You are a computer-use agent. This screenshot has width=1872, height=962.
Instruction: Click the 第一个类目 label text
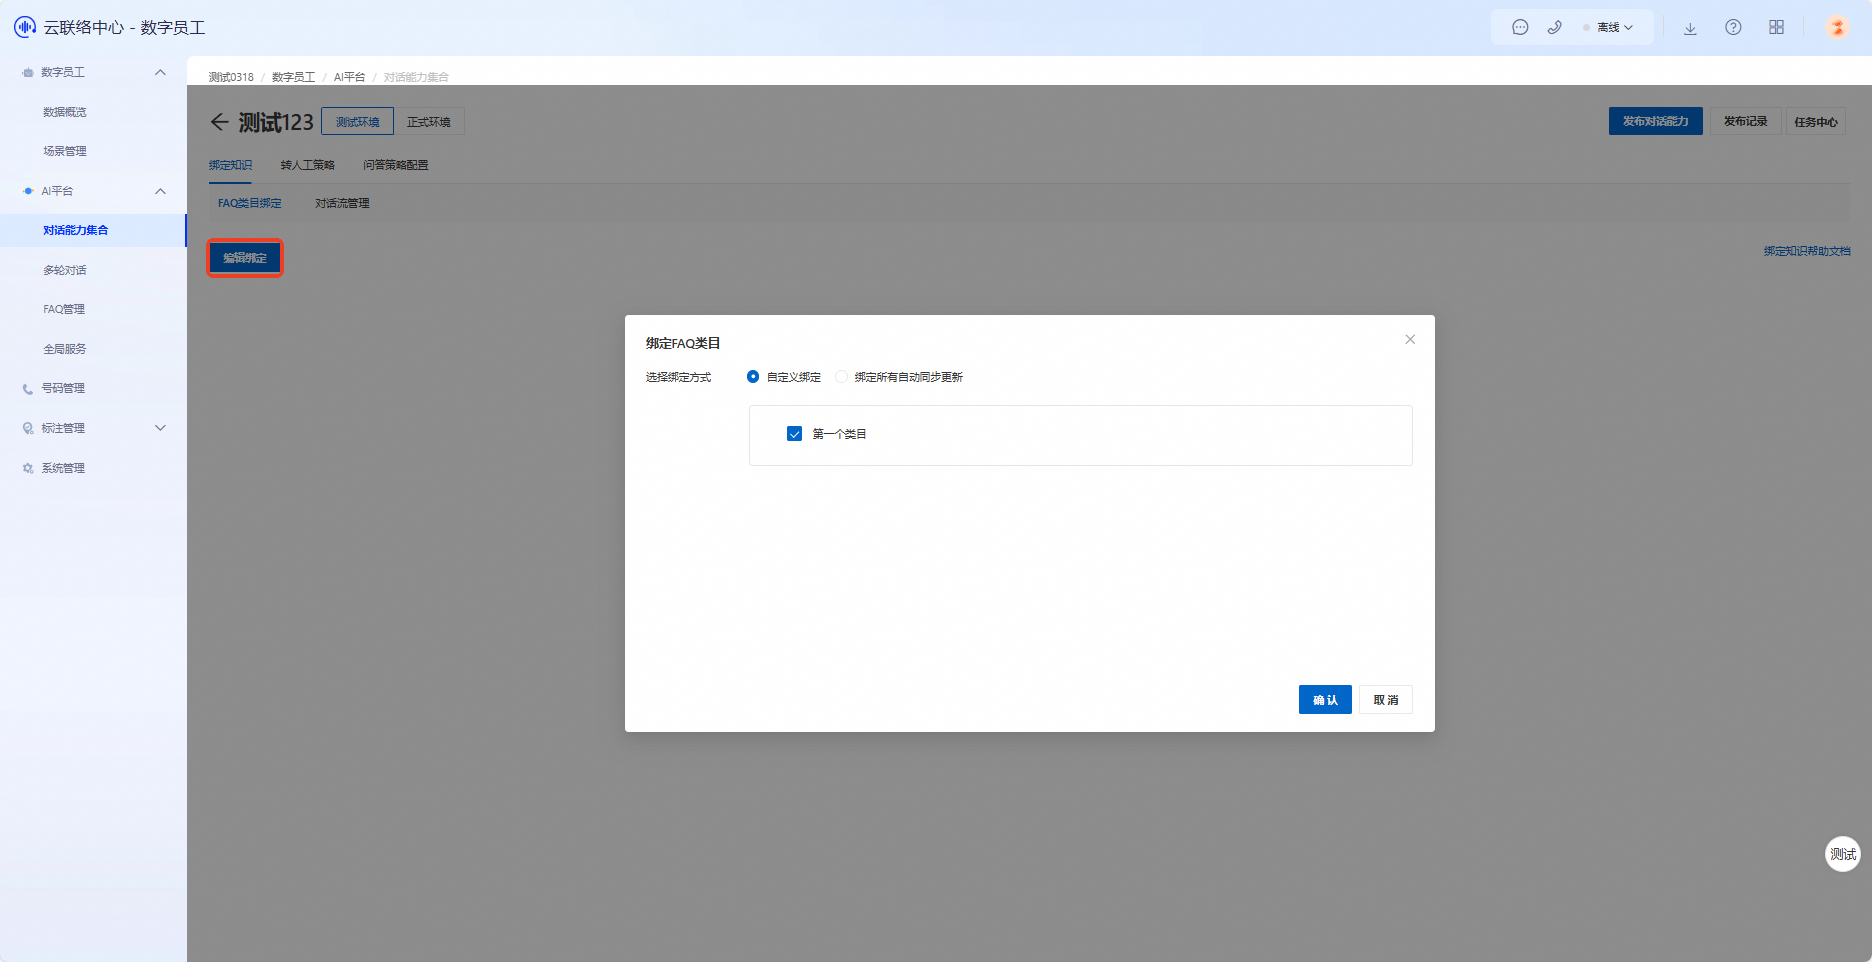pos(840,434)
